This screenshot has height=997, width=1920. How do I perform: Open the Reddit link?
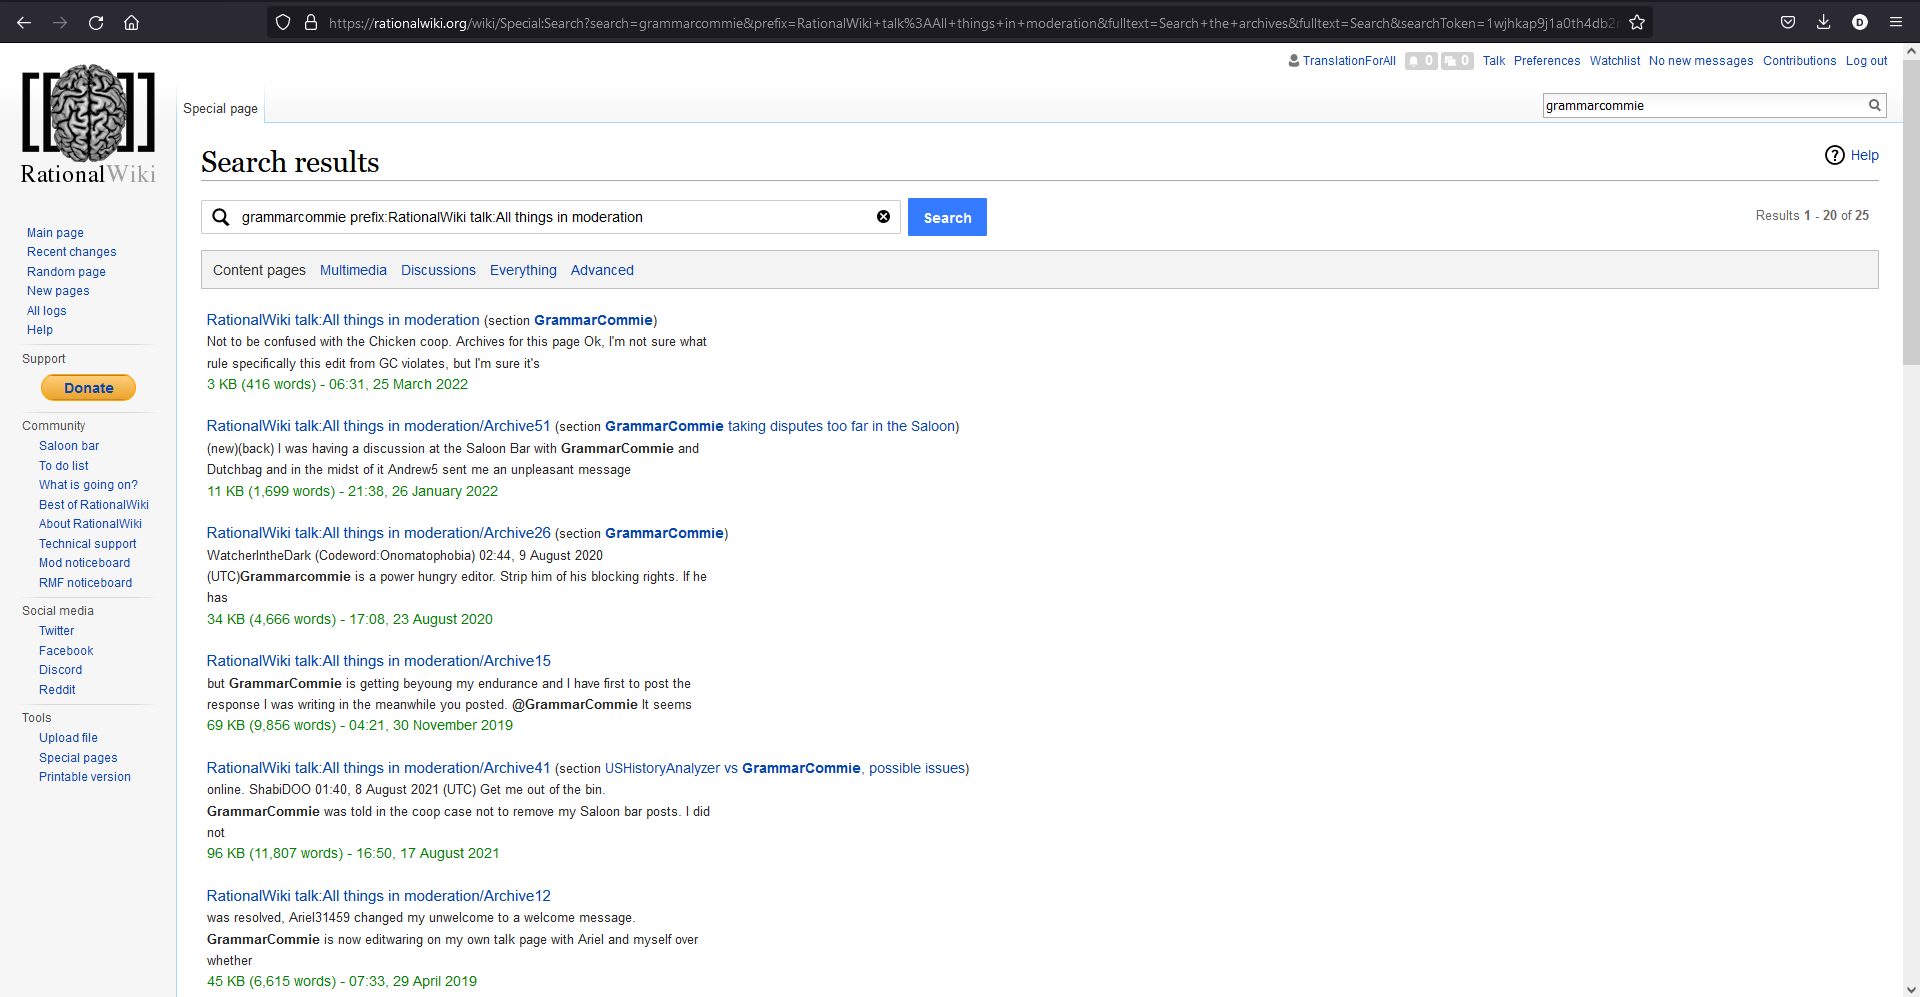click(x=57, y=690)
